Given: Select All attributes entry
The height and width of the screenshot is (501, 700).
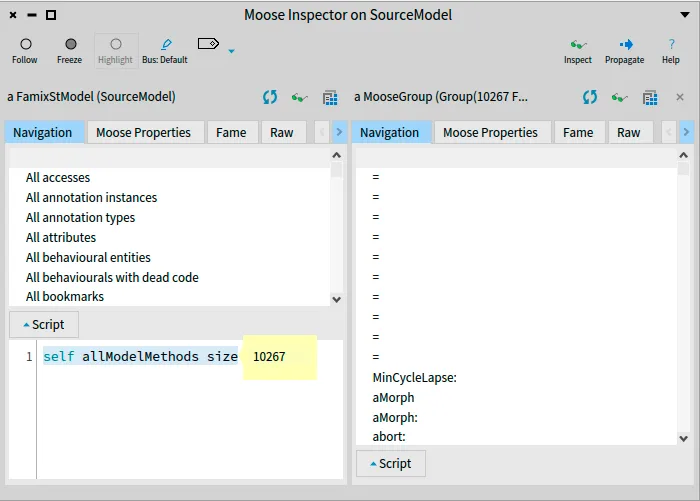Looking at the screenshot, I should 170,237.
